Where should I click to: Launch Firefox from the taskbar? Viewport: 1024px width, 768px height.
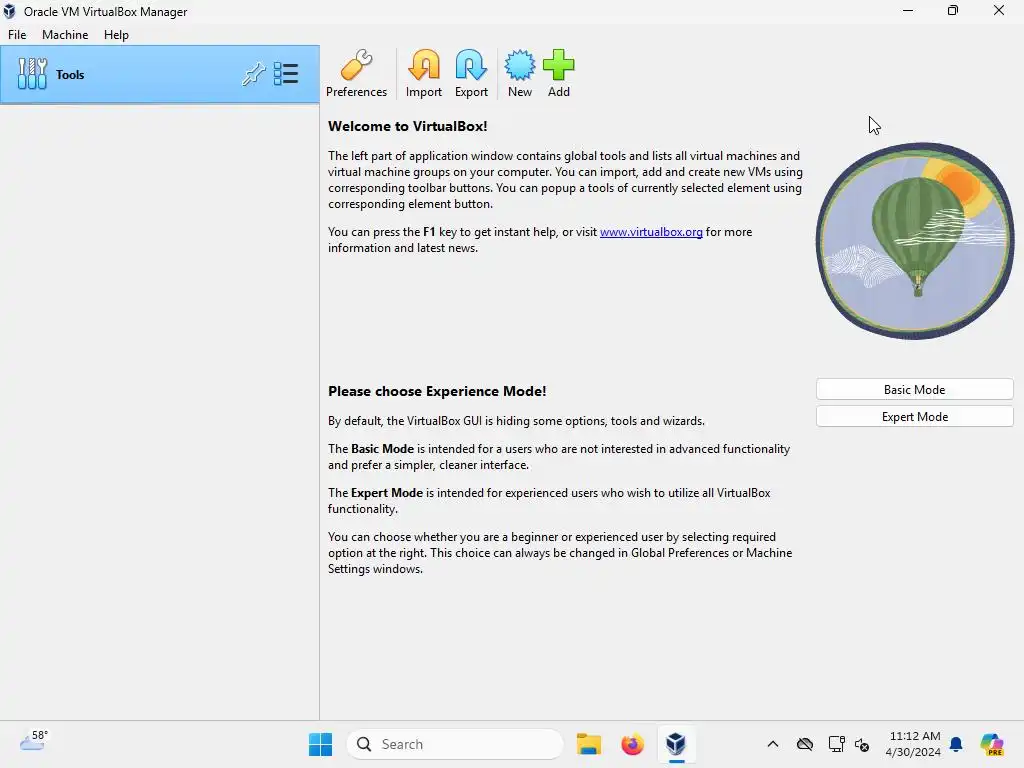tap(632, 744)
